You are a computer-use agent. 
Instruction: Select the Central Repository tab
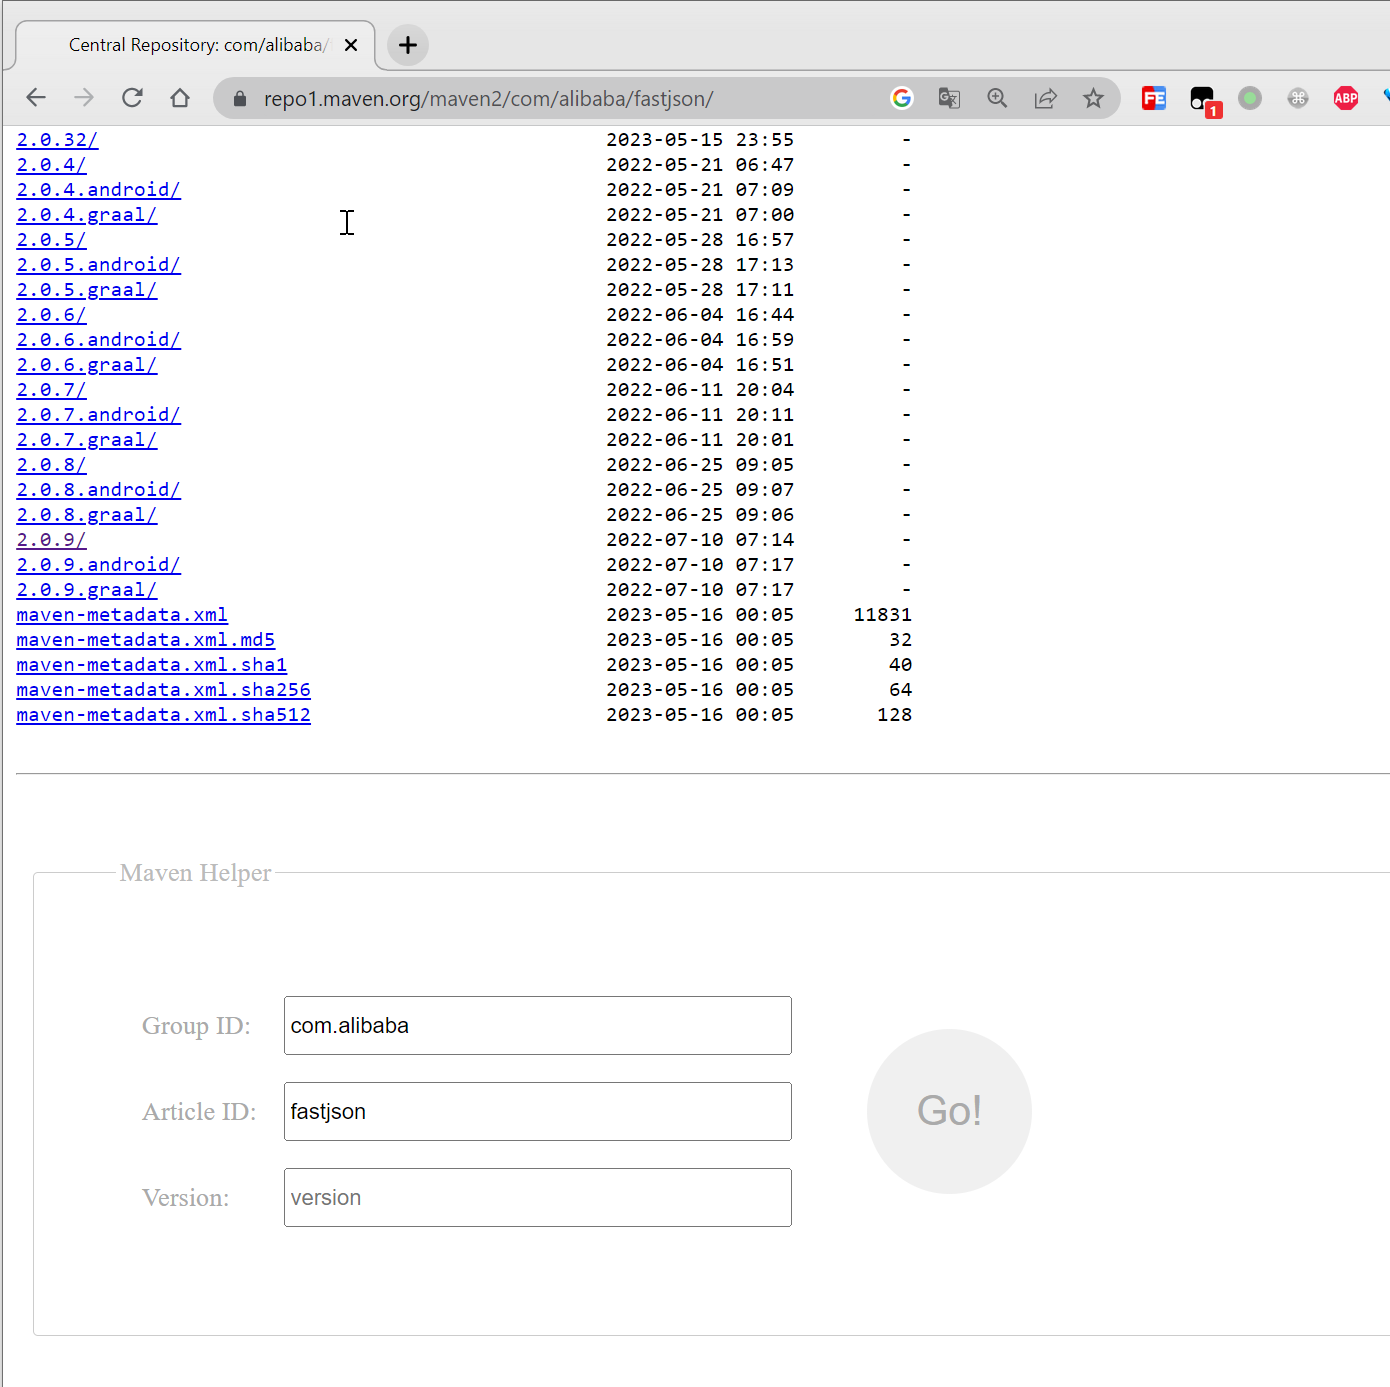pyautogui.click(x=195, y=45)
